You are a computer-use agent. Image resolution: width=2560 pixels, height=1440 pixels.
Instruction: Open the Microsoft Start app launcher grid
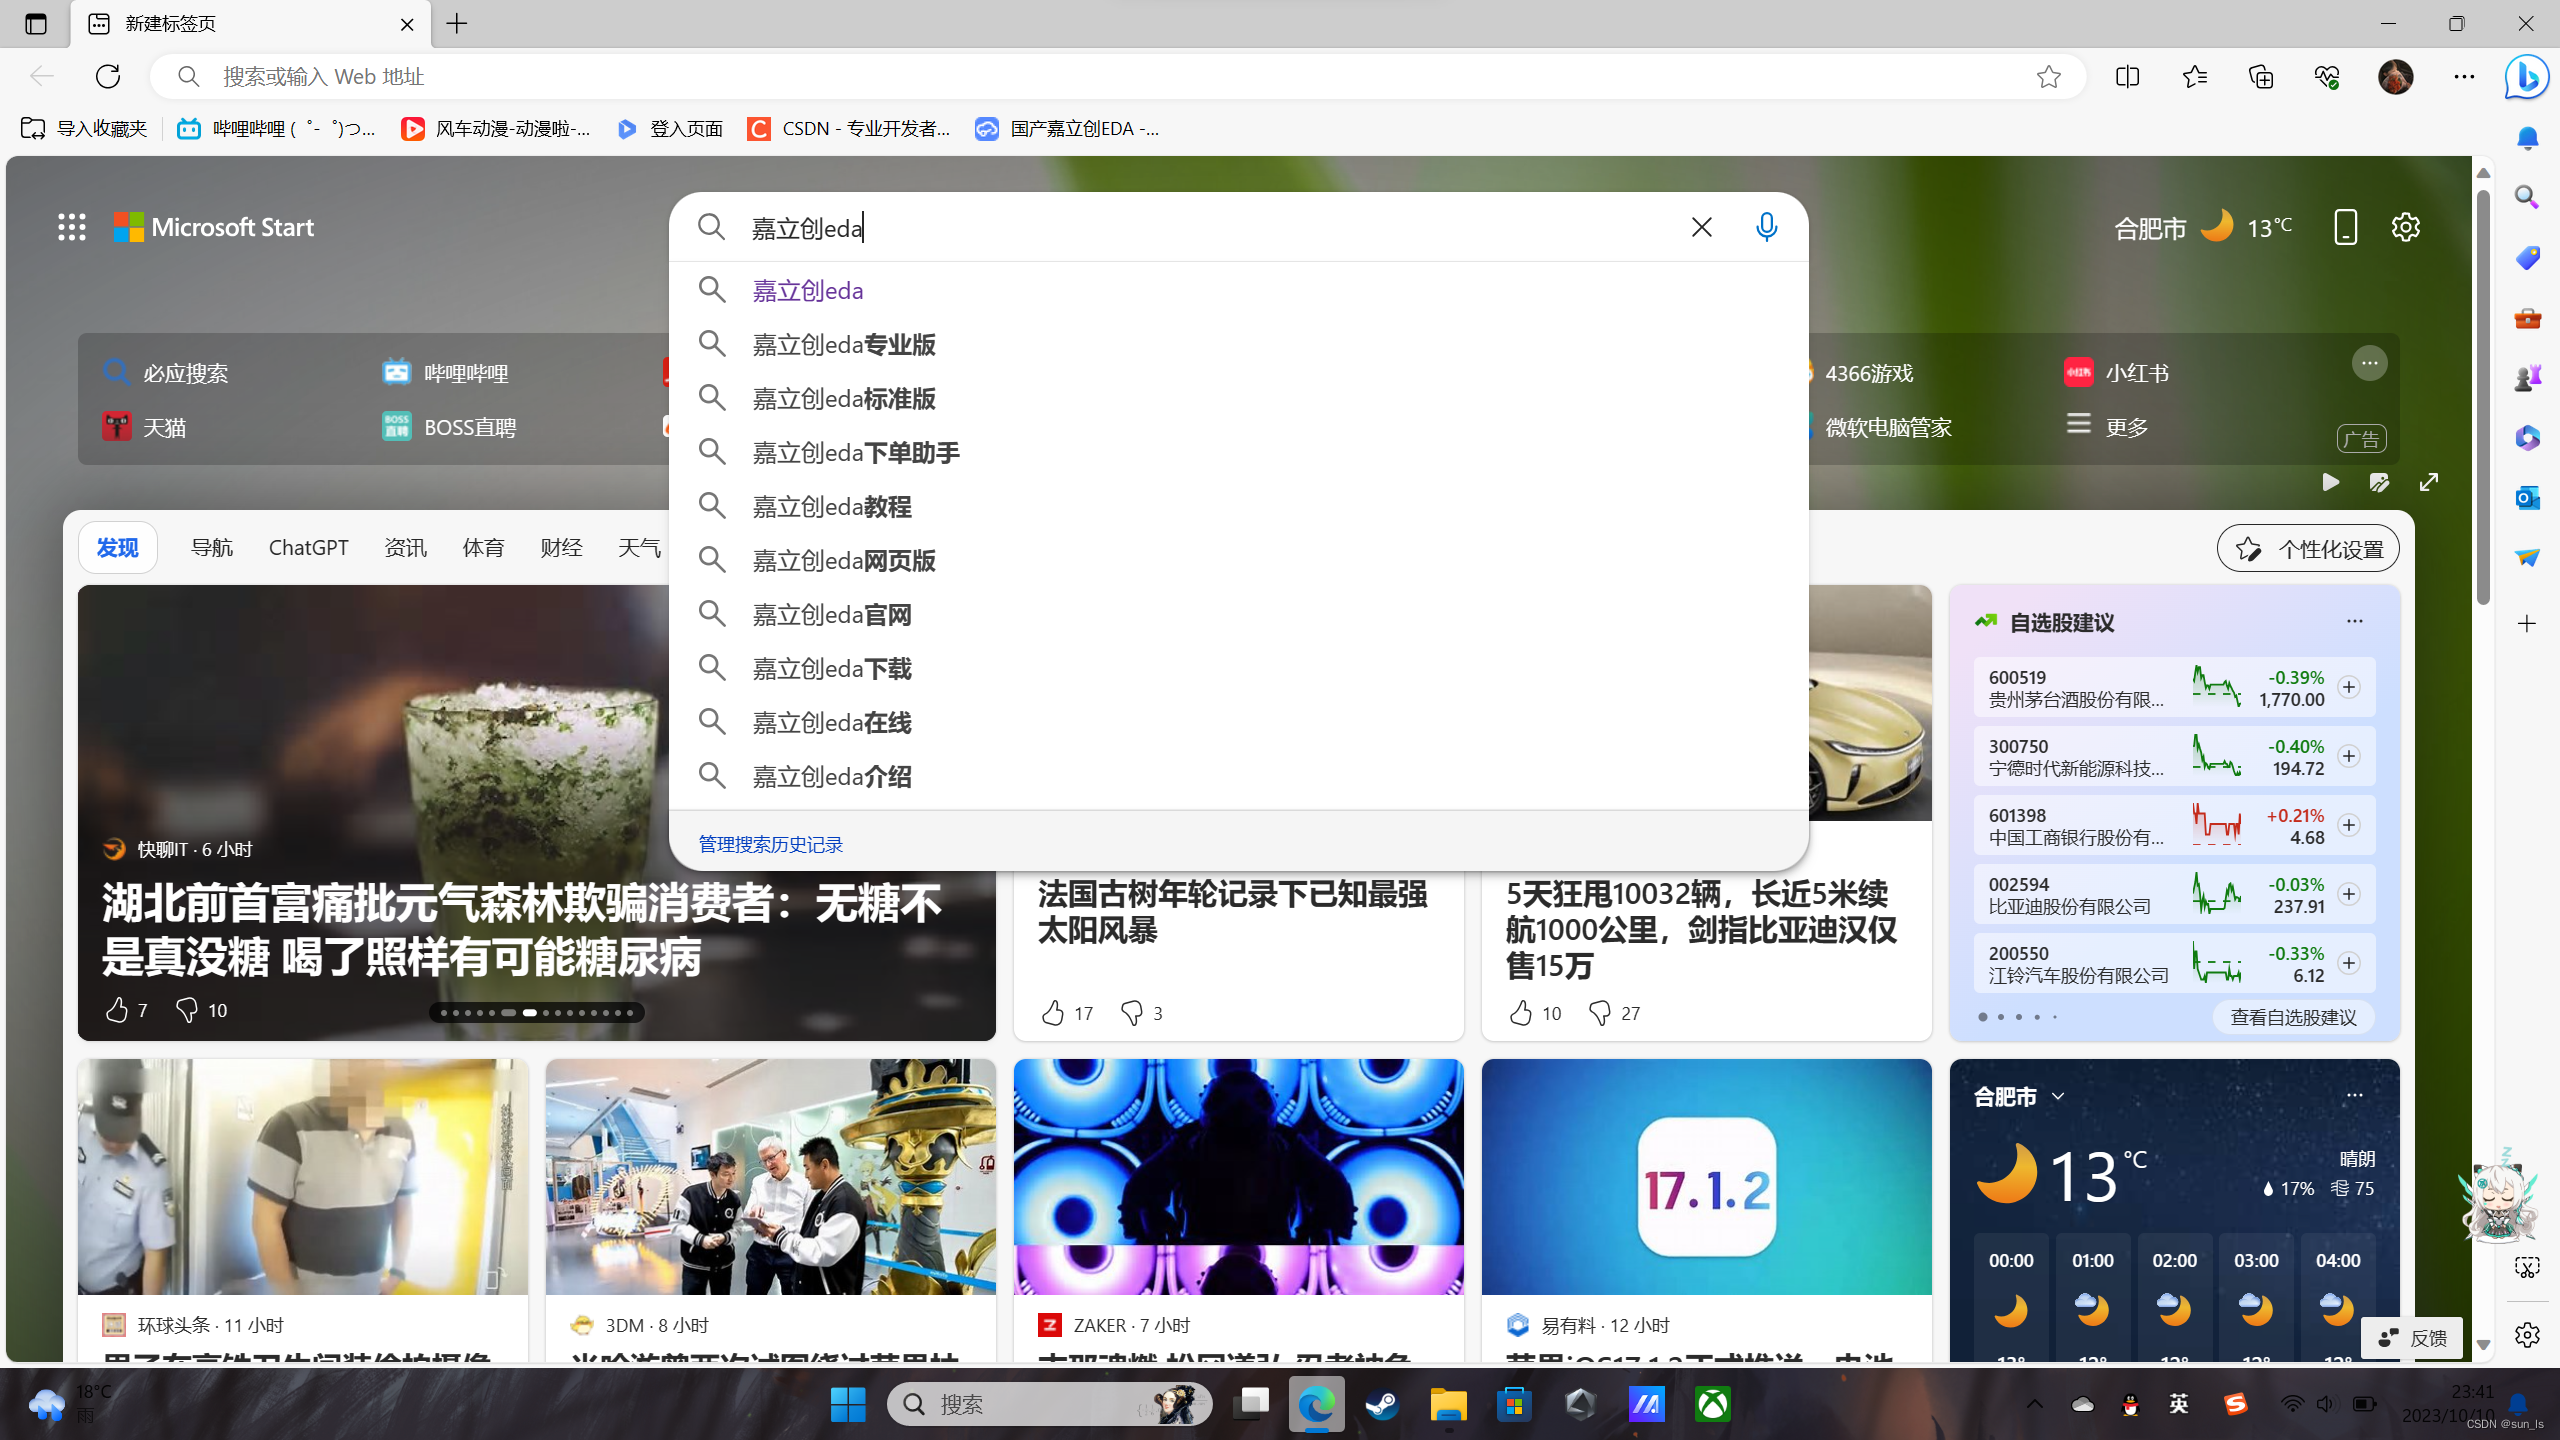71,227
